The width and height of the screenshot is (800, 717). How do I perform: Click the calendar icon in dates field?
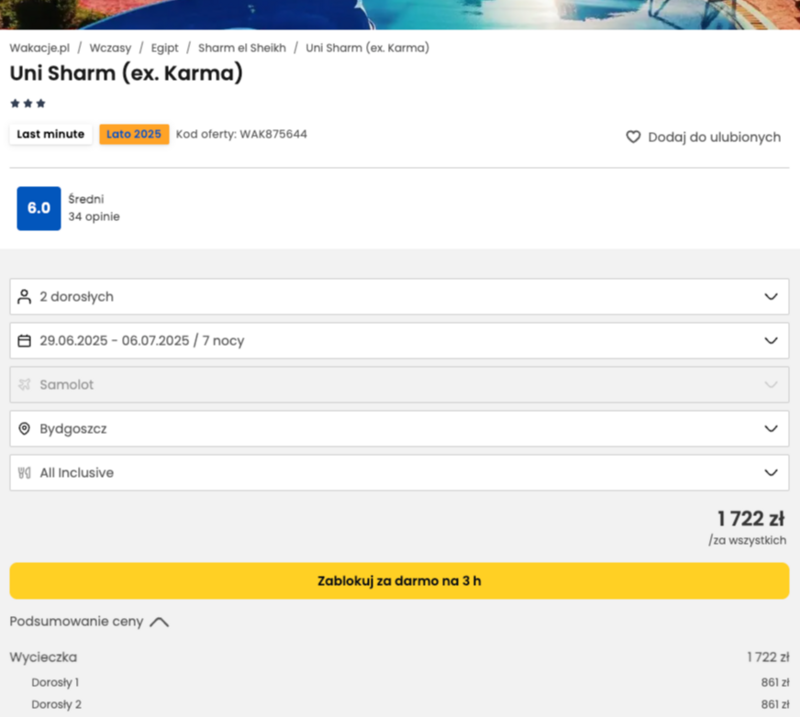(x=24, y=340)
